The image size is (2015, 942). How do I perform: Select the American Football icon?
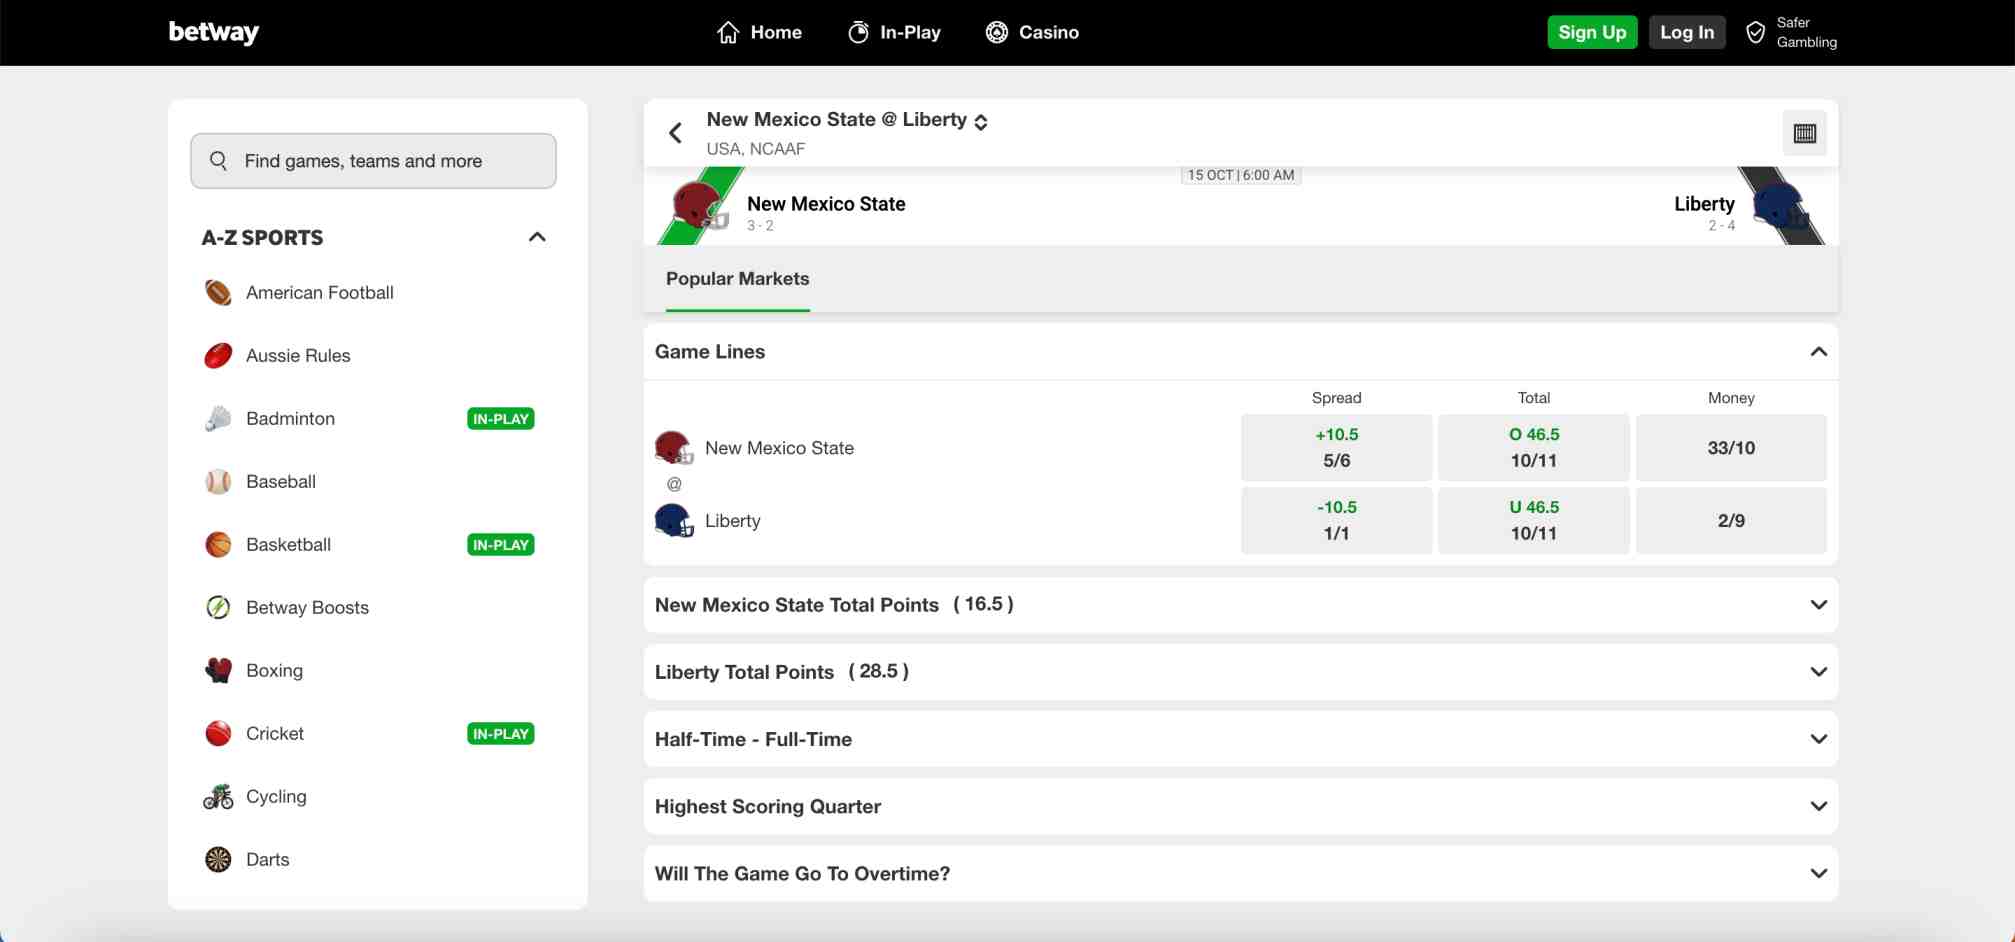pyautogui.click(x=218, y=293)
